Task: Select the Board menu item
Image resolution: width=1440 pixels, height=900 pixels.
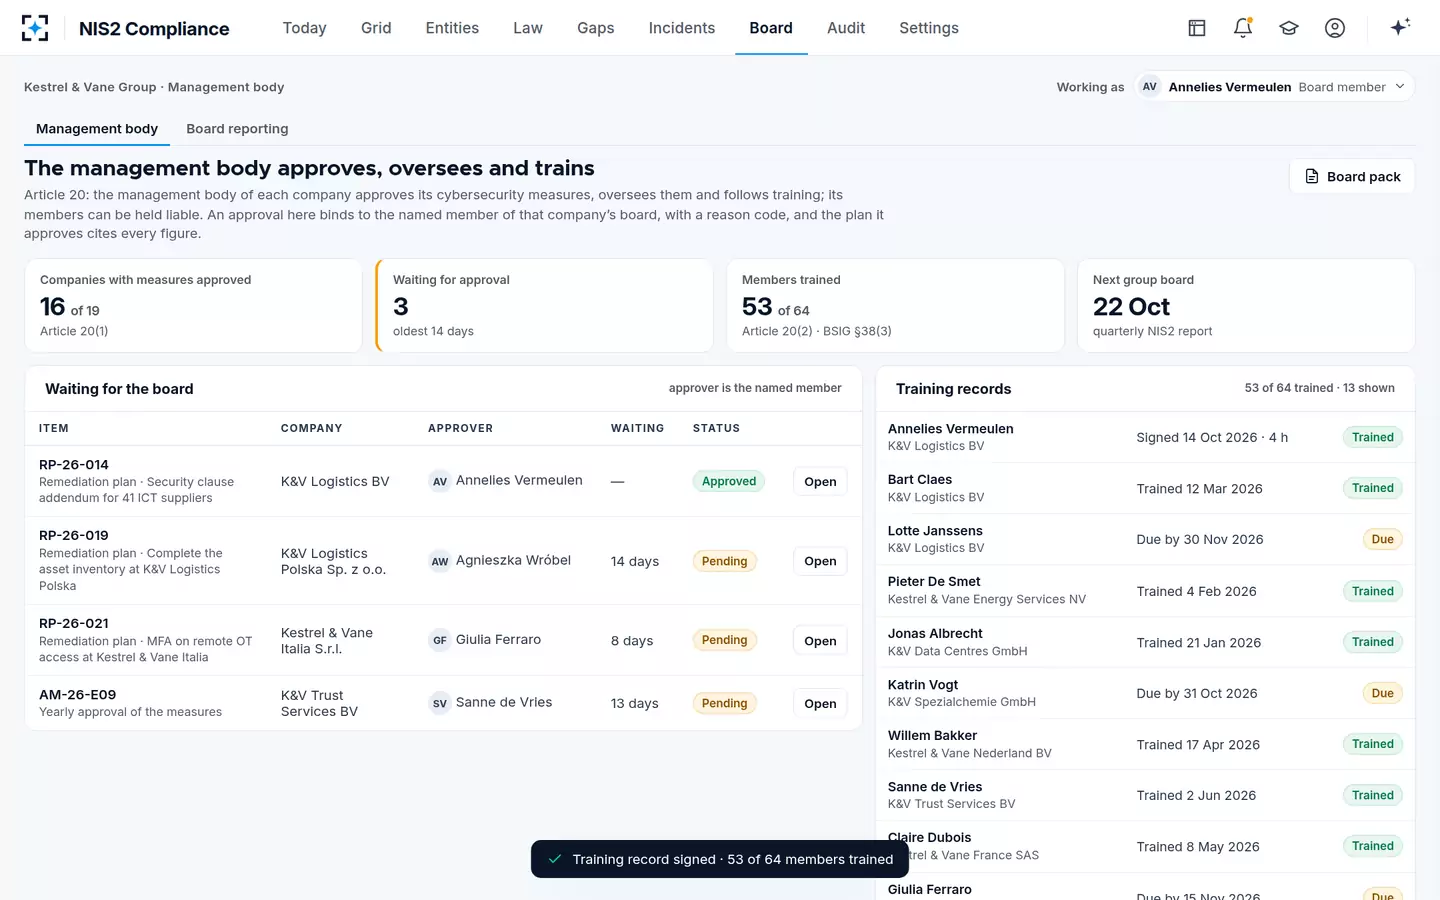Action: pyautogui.click(x=771, y=28)
